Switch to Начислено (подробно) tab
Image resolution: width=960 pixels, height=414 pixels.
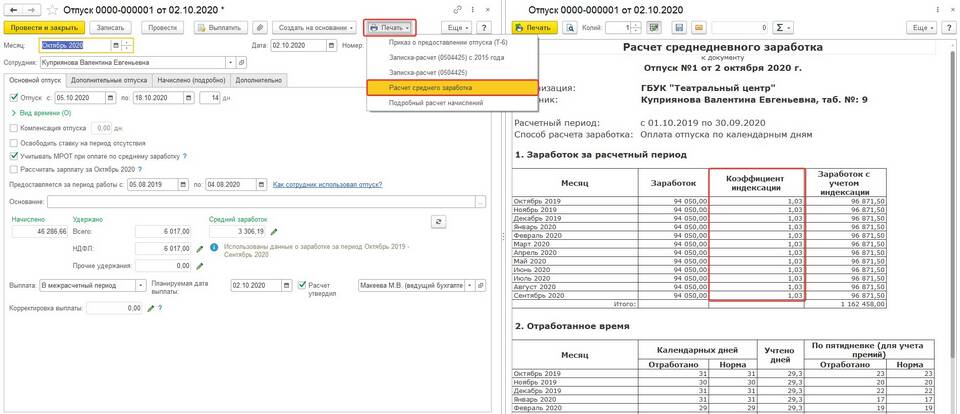click(192, 80)
